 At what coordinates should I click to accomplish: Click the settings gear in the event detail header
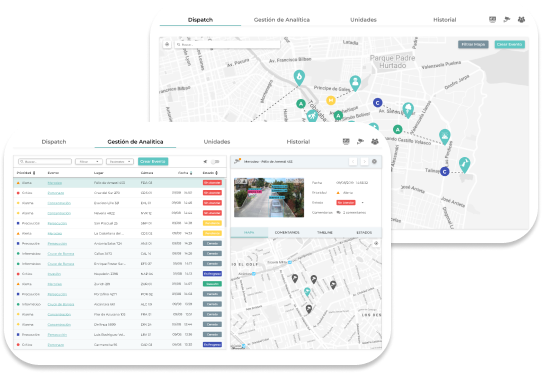(x=374, y=161)
